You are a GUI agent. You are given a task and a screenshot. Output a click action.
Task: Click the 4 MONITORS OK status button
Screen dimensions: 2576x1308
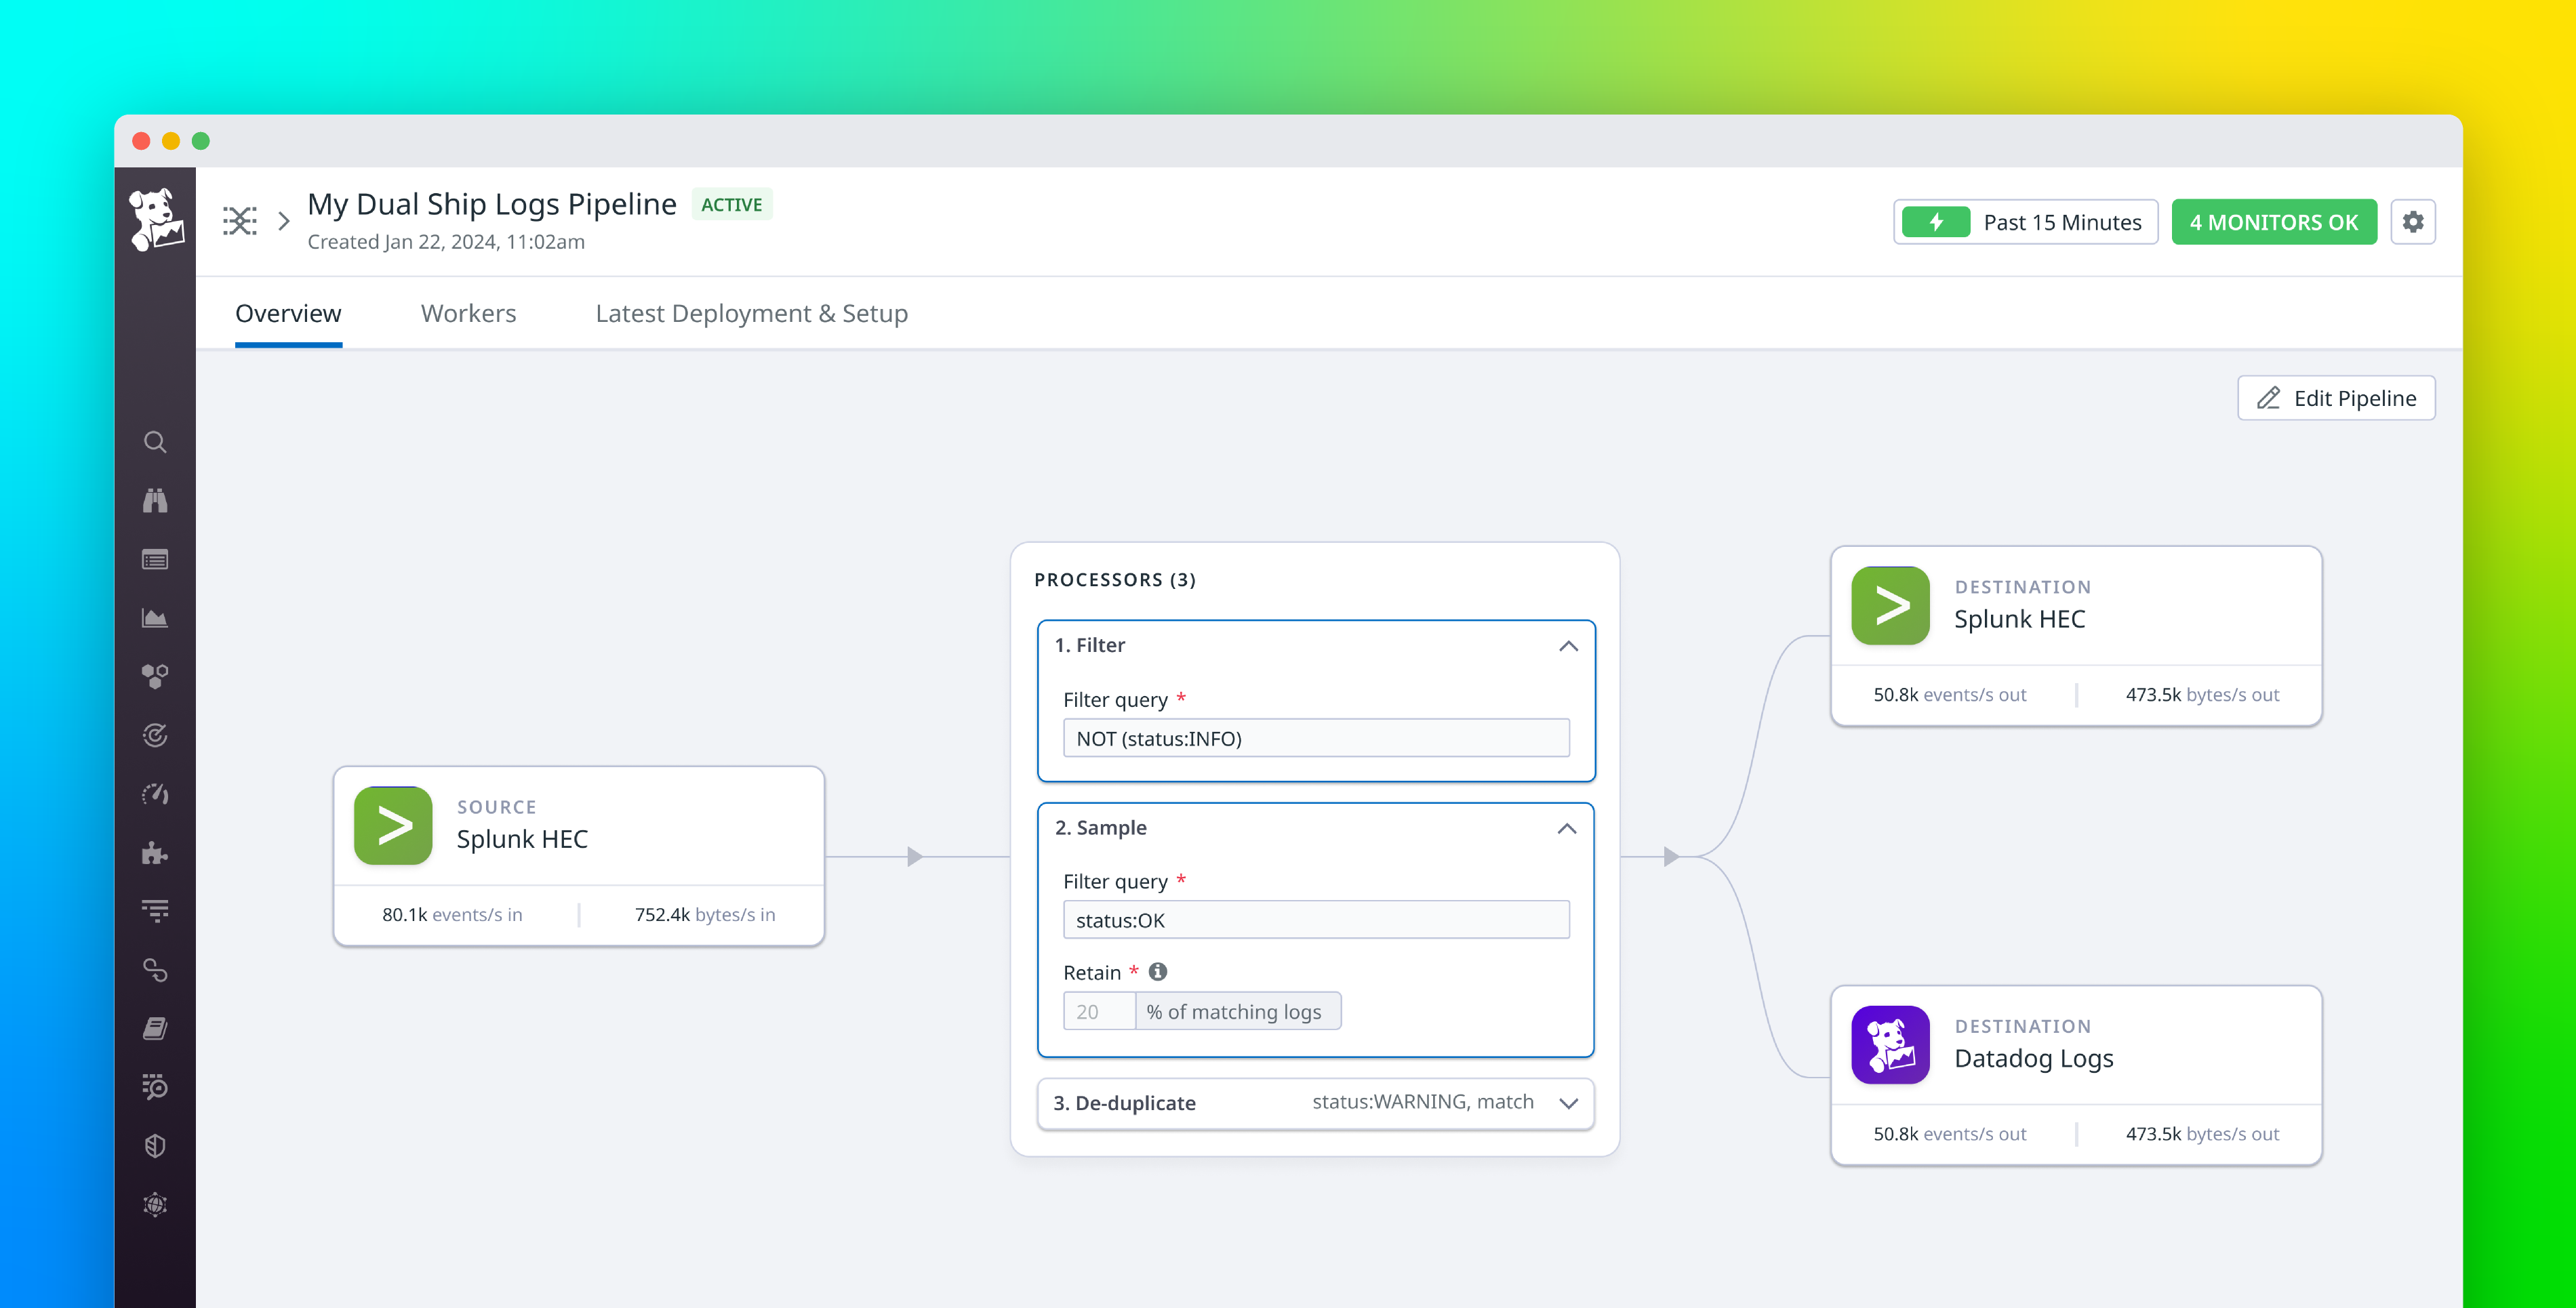point(2274,221)
